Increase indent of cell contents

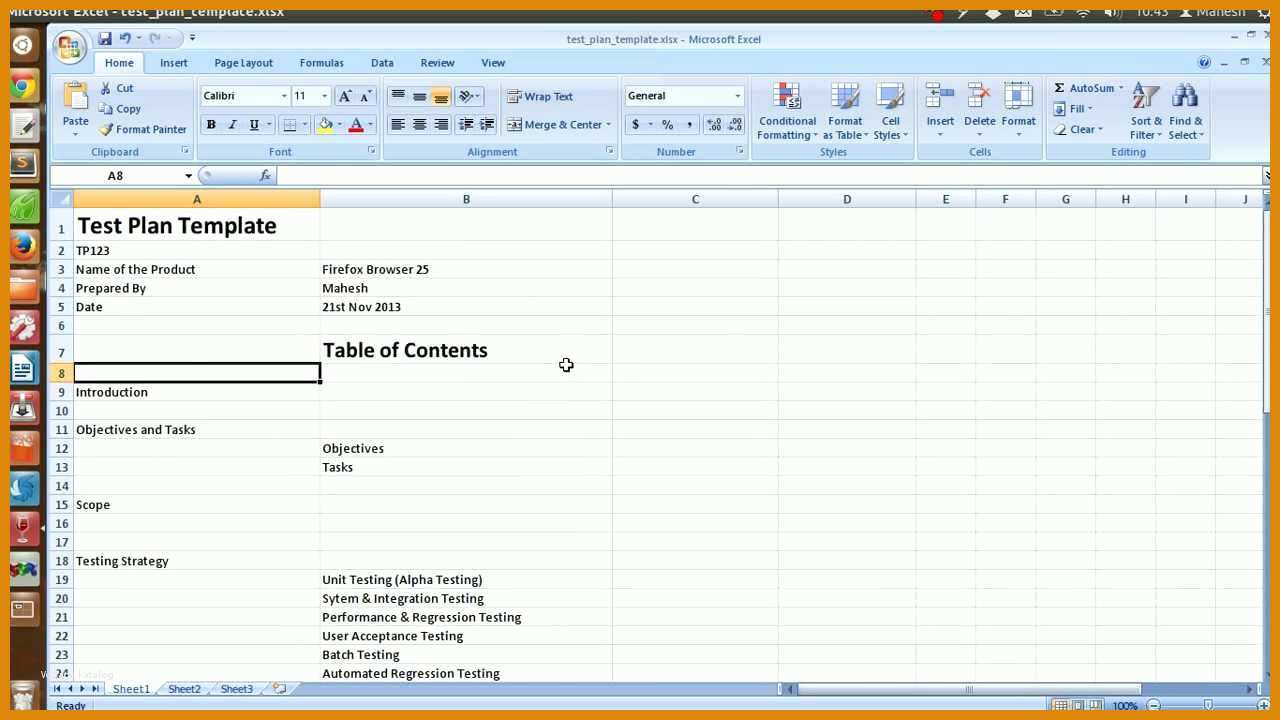click(487, 125)
